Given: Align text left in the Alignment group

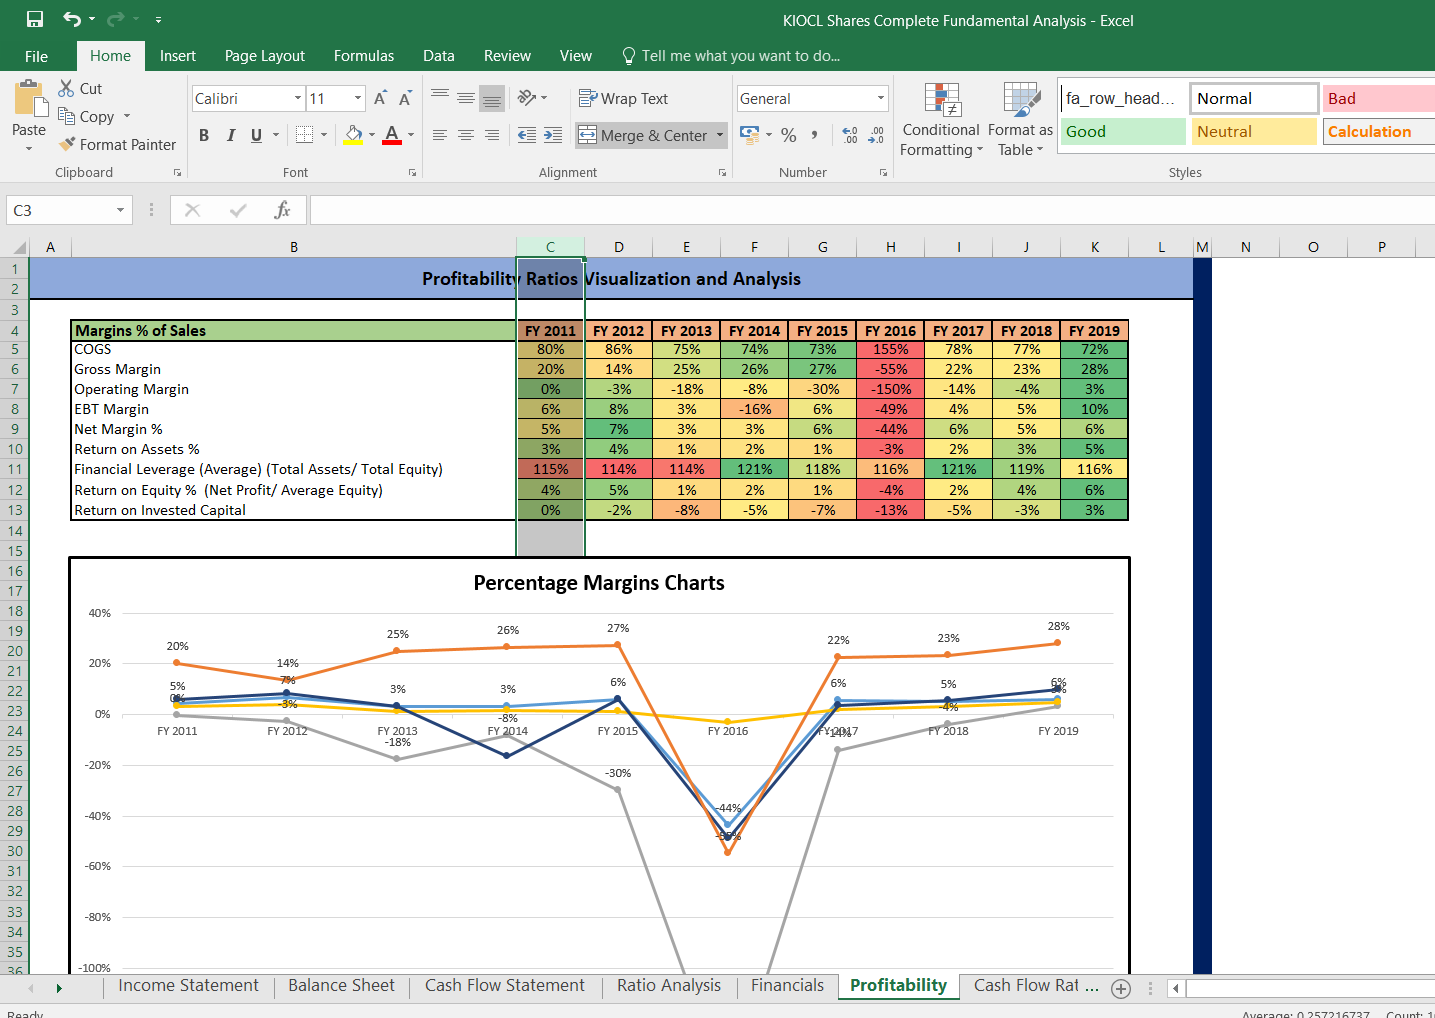Looking at the screenshot, I should point(440,135).
